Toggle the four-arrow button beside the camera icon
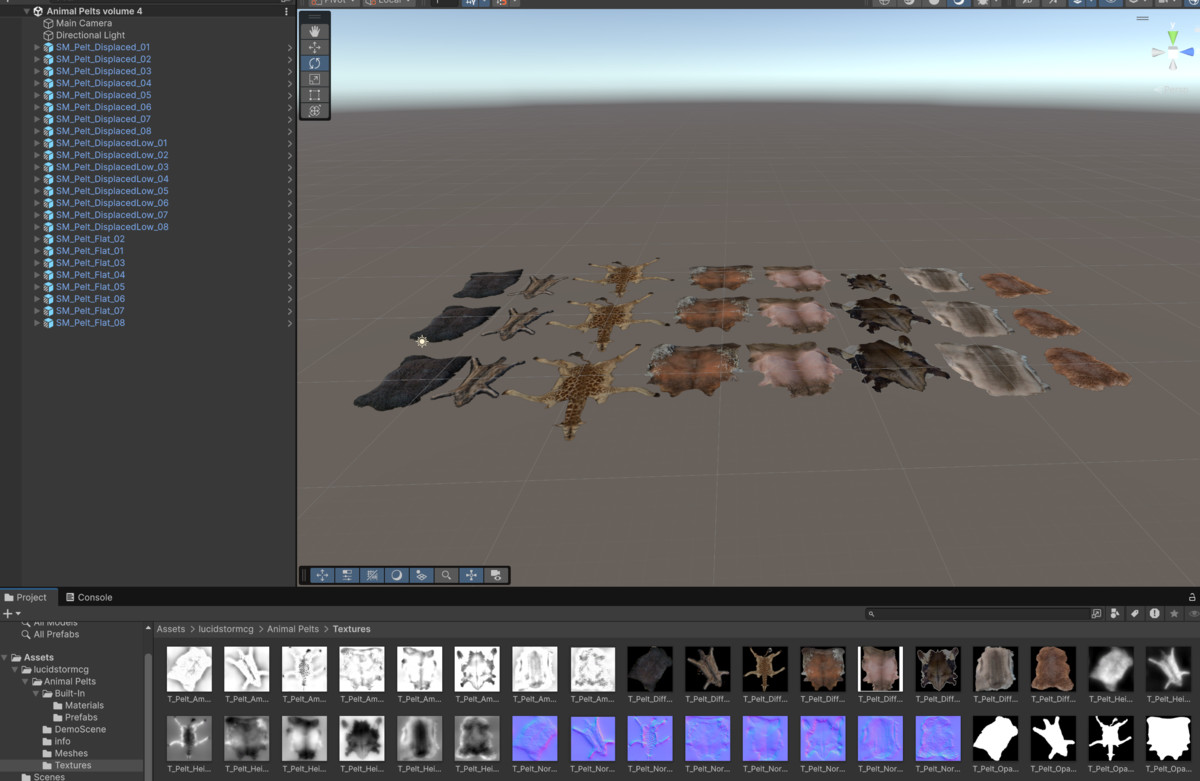1200x781 pixels. (x=471, y=575)
